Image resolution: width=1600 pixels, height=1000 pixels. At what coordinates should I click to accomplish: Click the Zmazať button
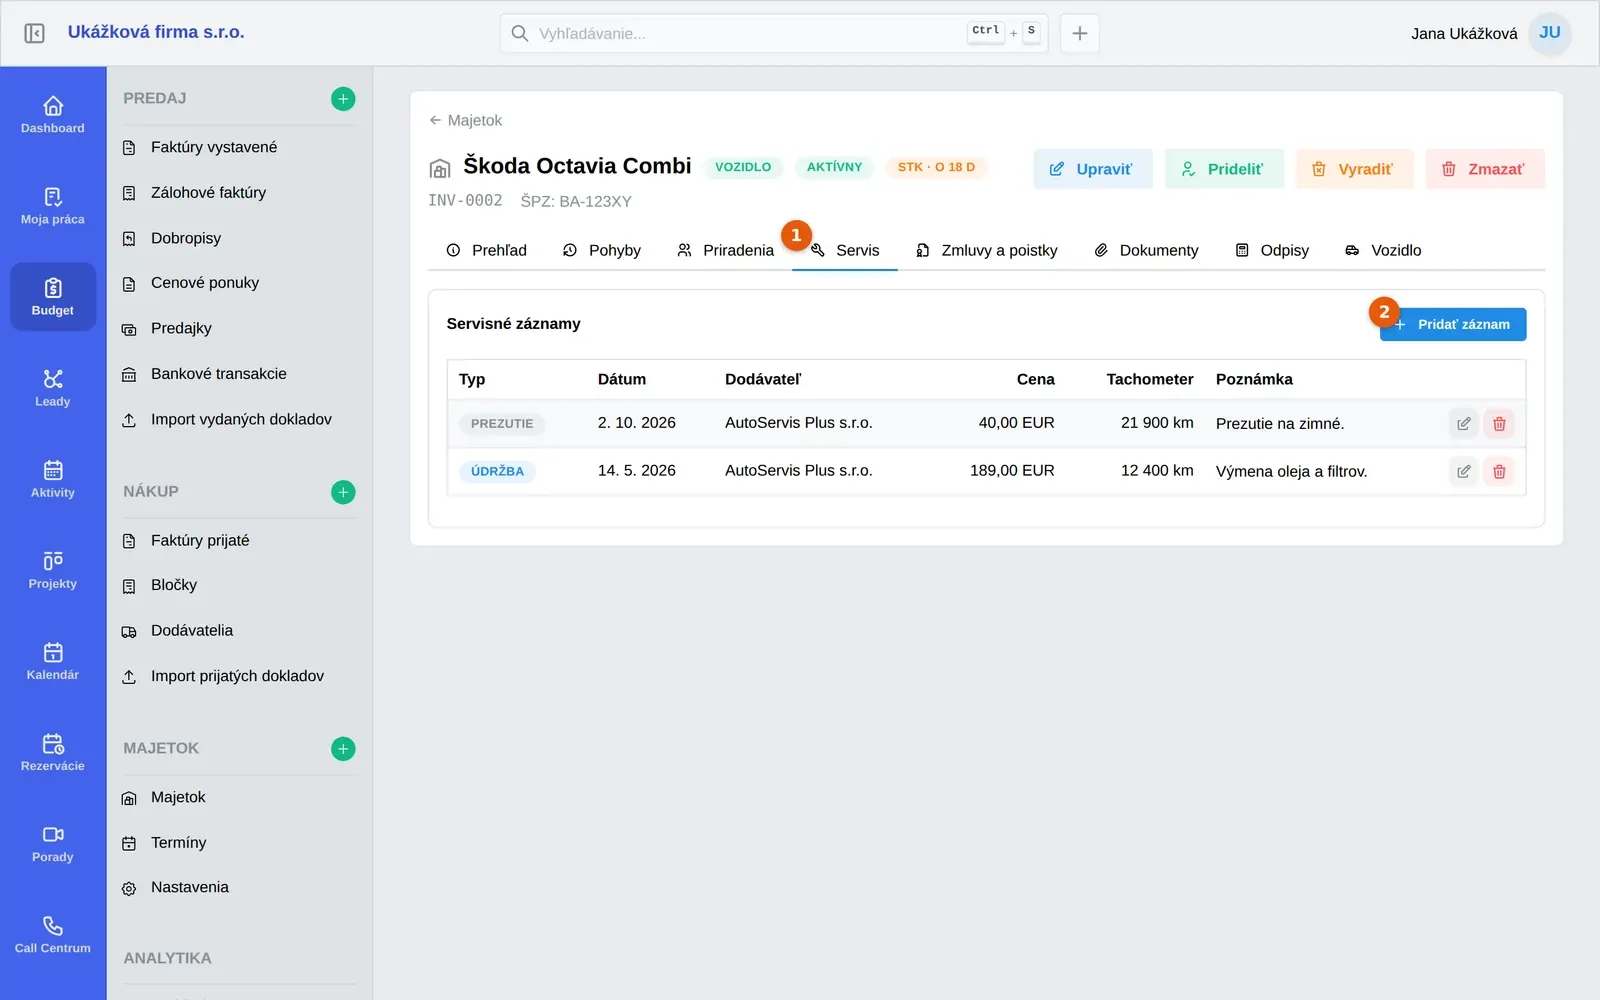click(x=1486, y=169)
